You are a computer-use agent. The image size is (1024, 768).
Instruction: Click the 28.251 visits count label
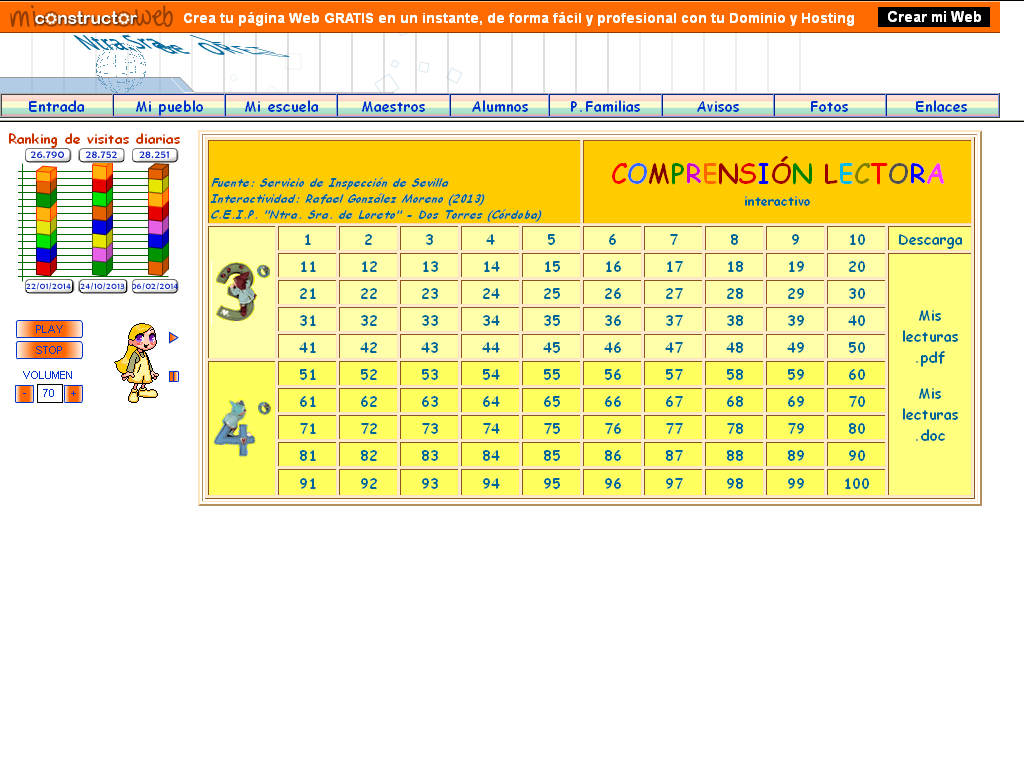click(x=155, y=155)
